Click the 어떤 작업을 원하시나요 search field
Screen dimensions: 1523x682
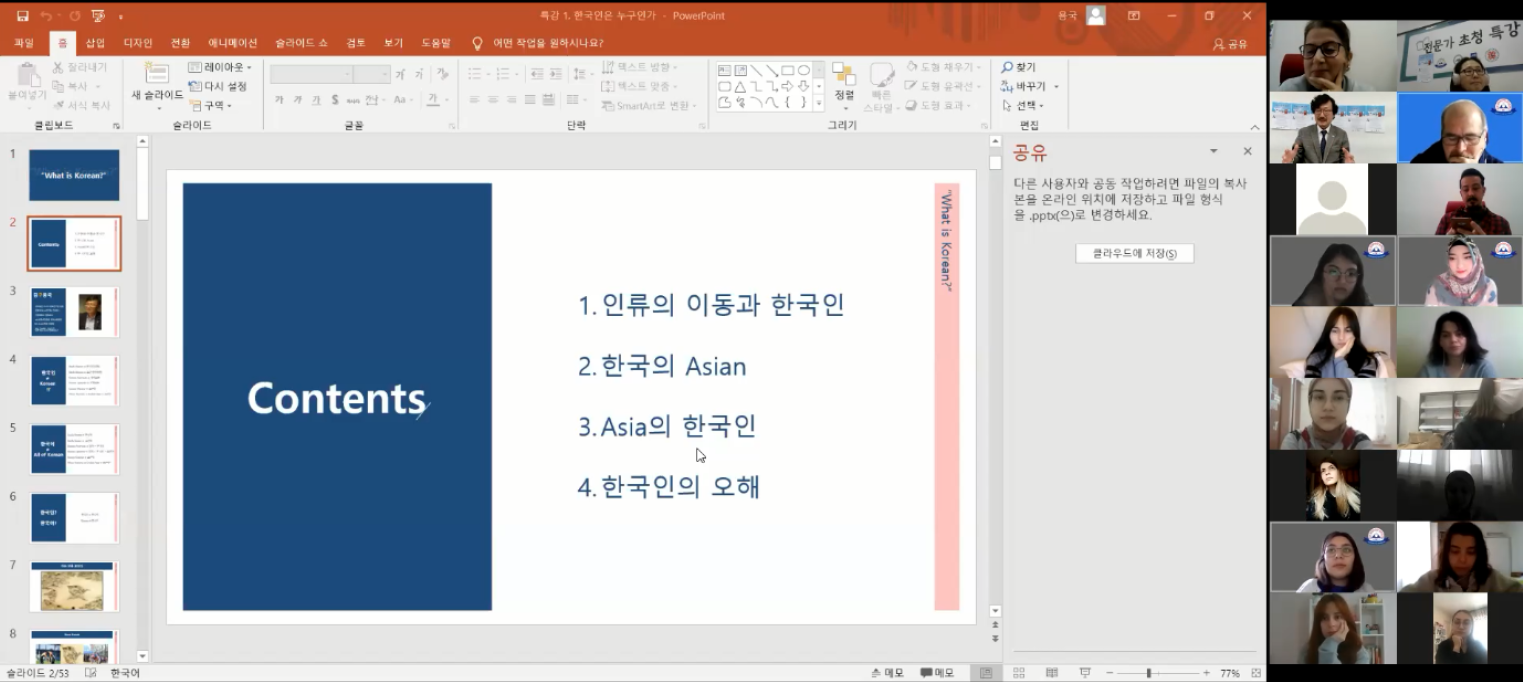pyautogui.click(x=548, y=43)
